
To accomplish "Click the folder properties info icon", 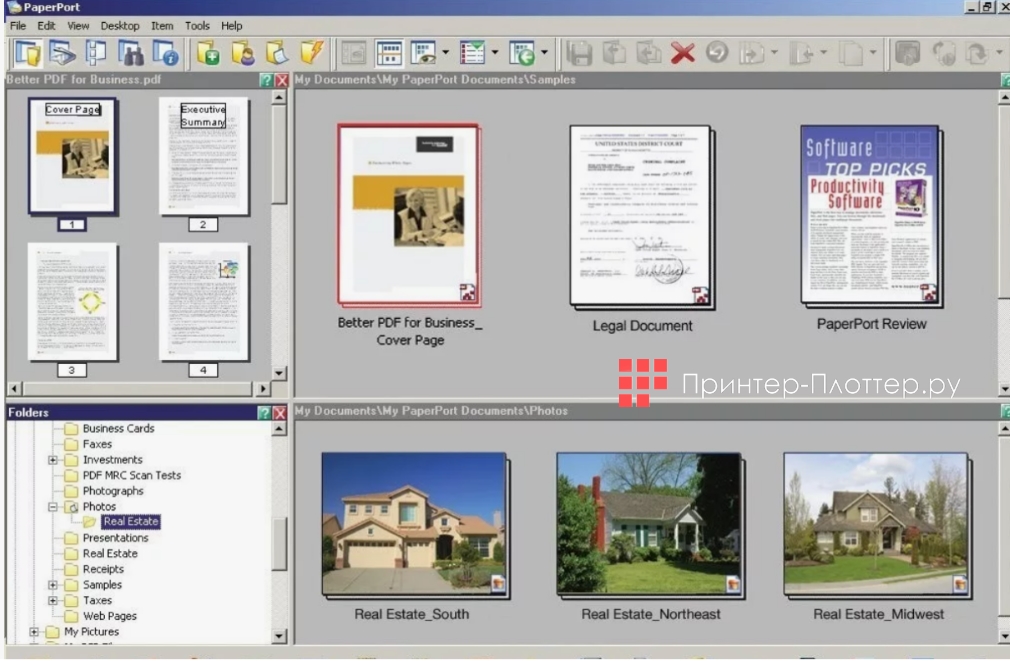I will [x=164, y=52].
